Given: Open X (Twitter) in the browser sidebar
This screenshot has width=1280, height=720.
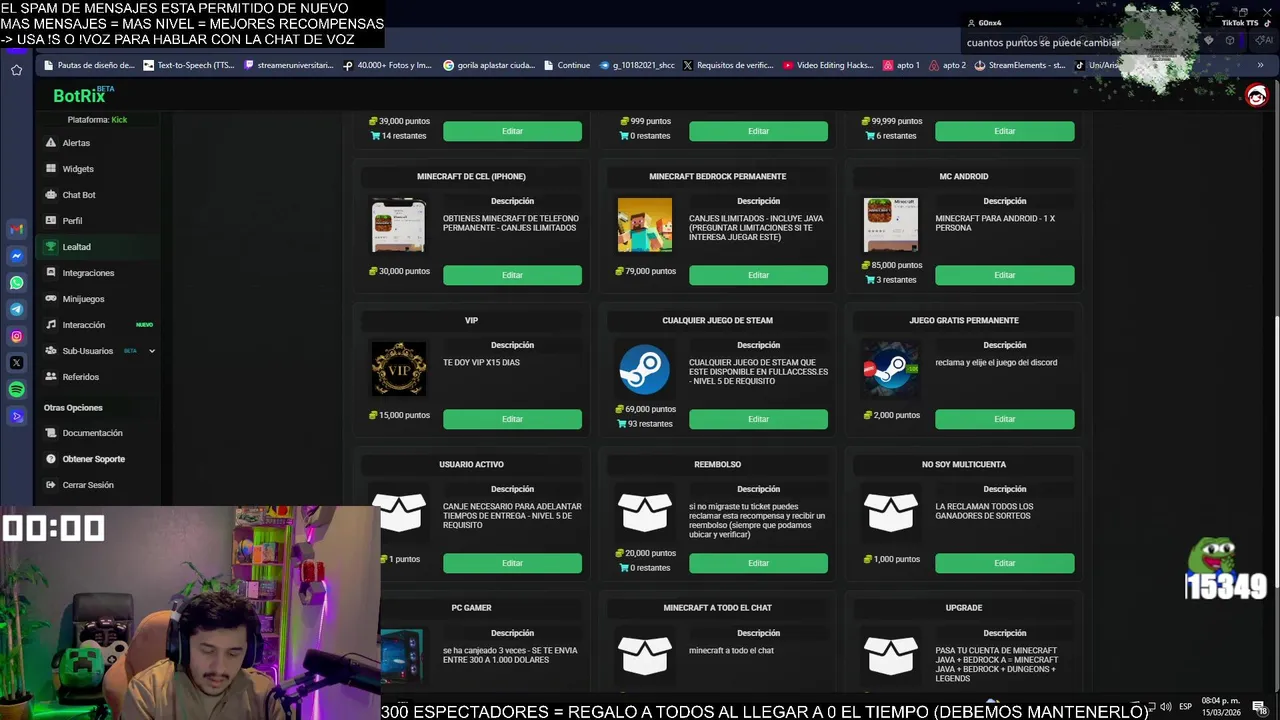Looking at the screenshot, I should [16, 363].
